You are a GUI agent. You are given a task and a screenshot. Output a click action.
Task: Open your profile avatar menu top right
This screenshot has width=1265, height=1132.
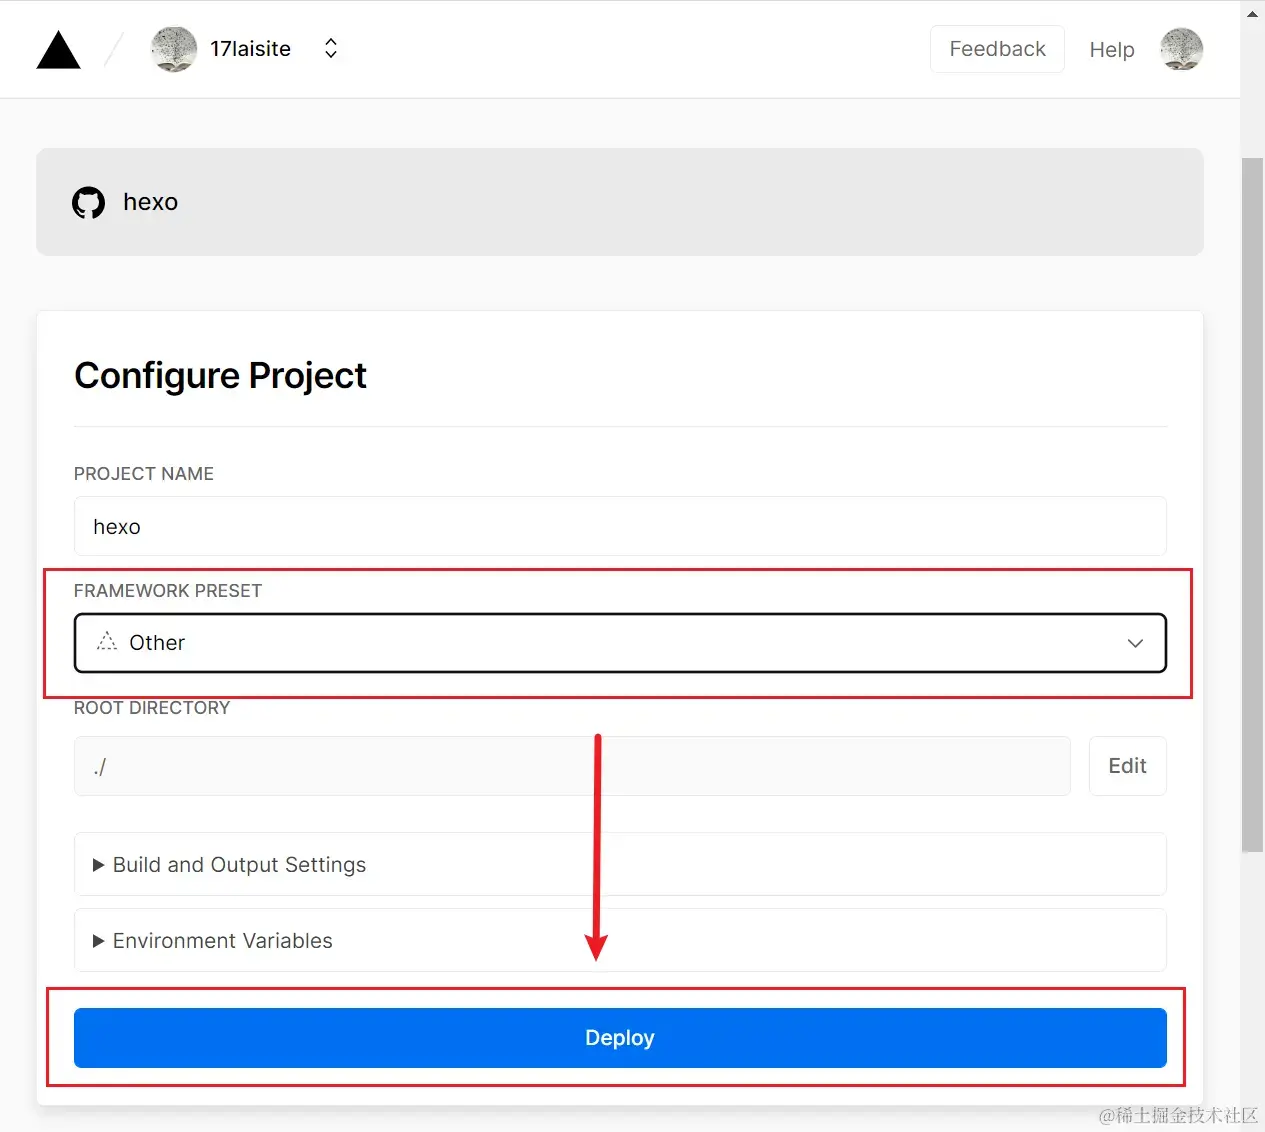tap(1181, 48)
